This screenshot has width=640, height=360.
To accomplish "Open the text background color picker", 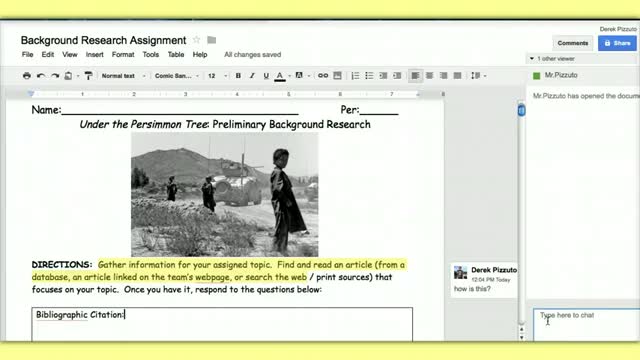I will pyautogui.click(x=299, y=76).
